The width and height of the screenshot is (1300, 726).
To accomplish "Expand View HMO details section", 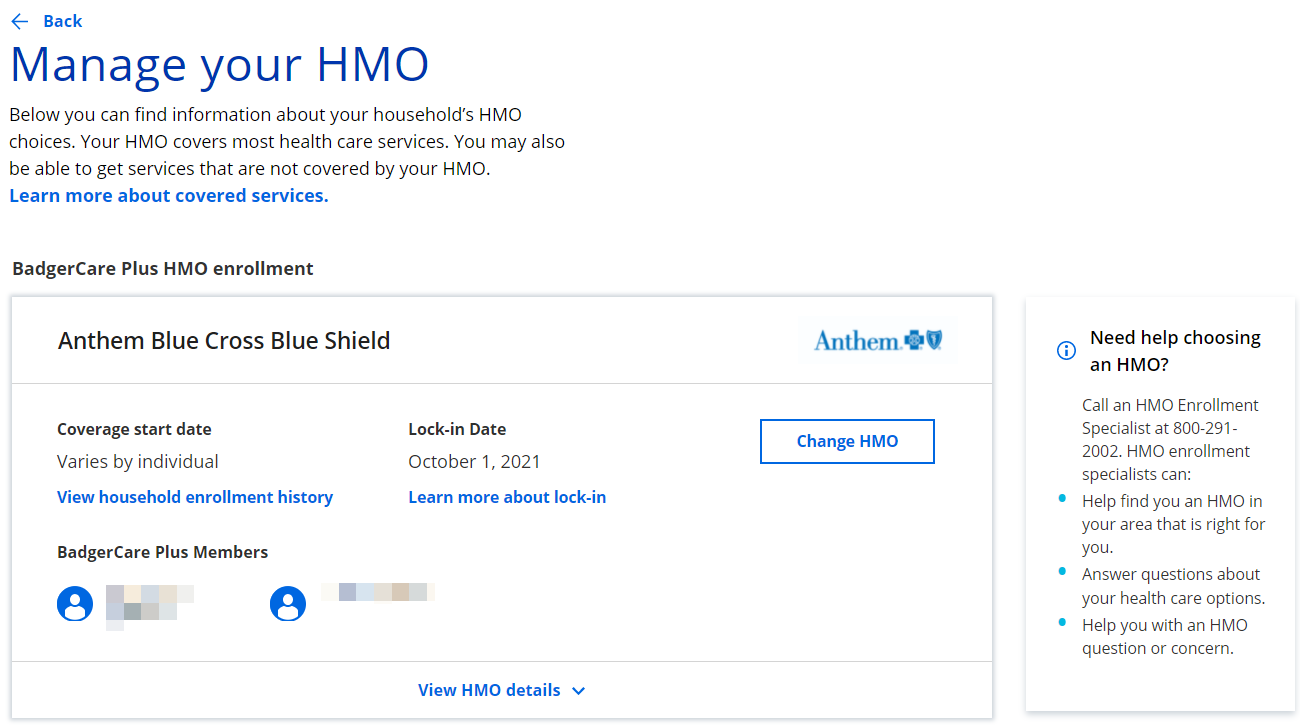I will click(x=489, y=690).
